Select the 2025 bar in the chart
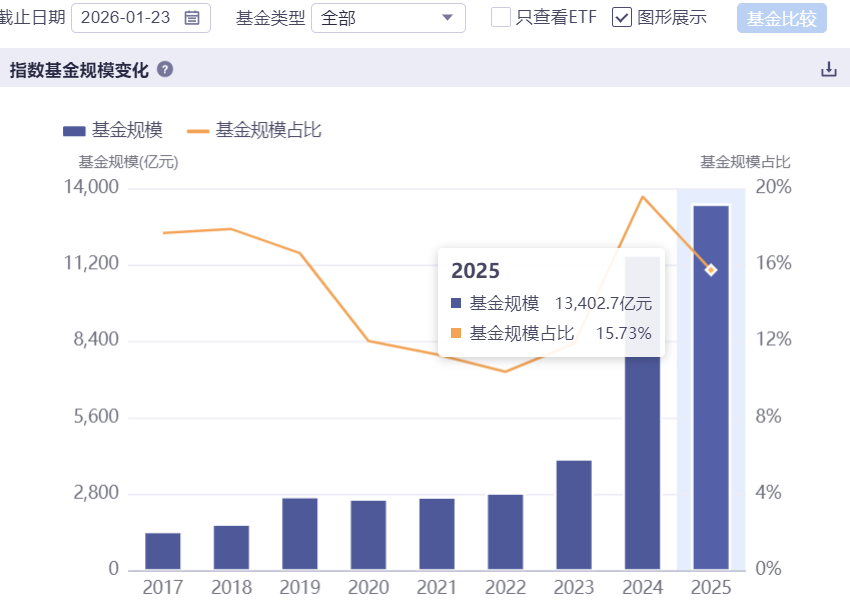850x614 pixels. click(x=711, y=387)
